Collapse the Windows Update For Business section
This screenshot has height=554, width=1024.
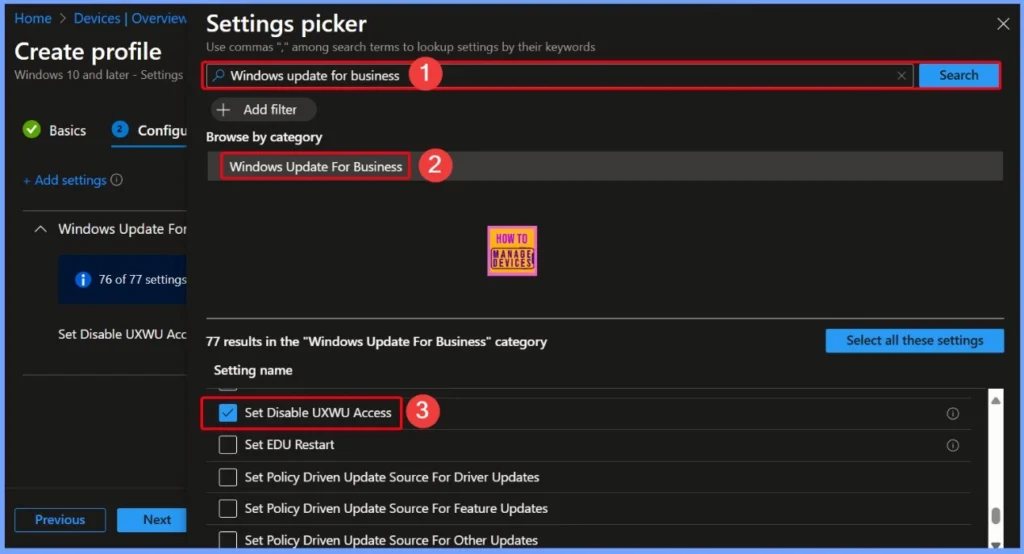pyautogui.click(x=40, y=229)
